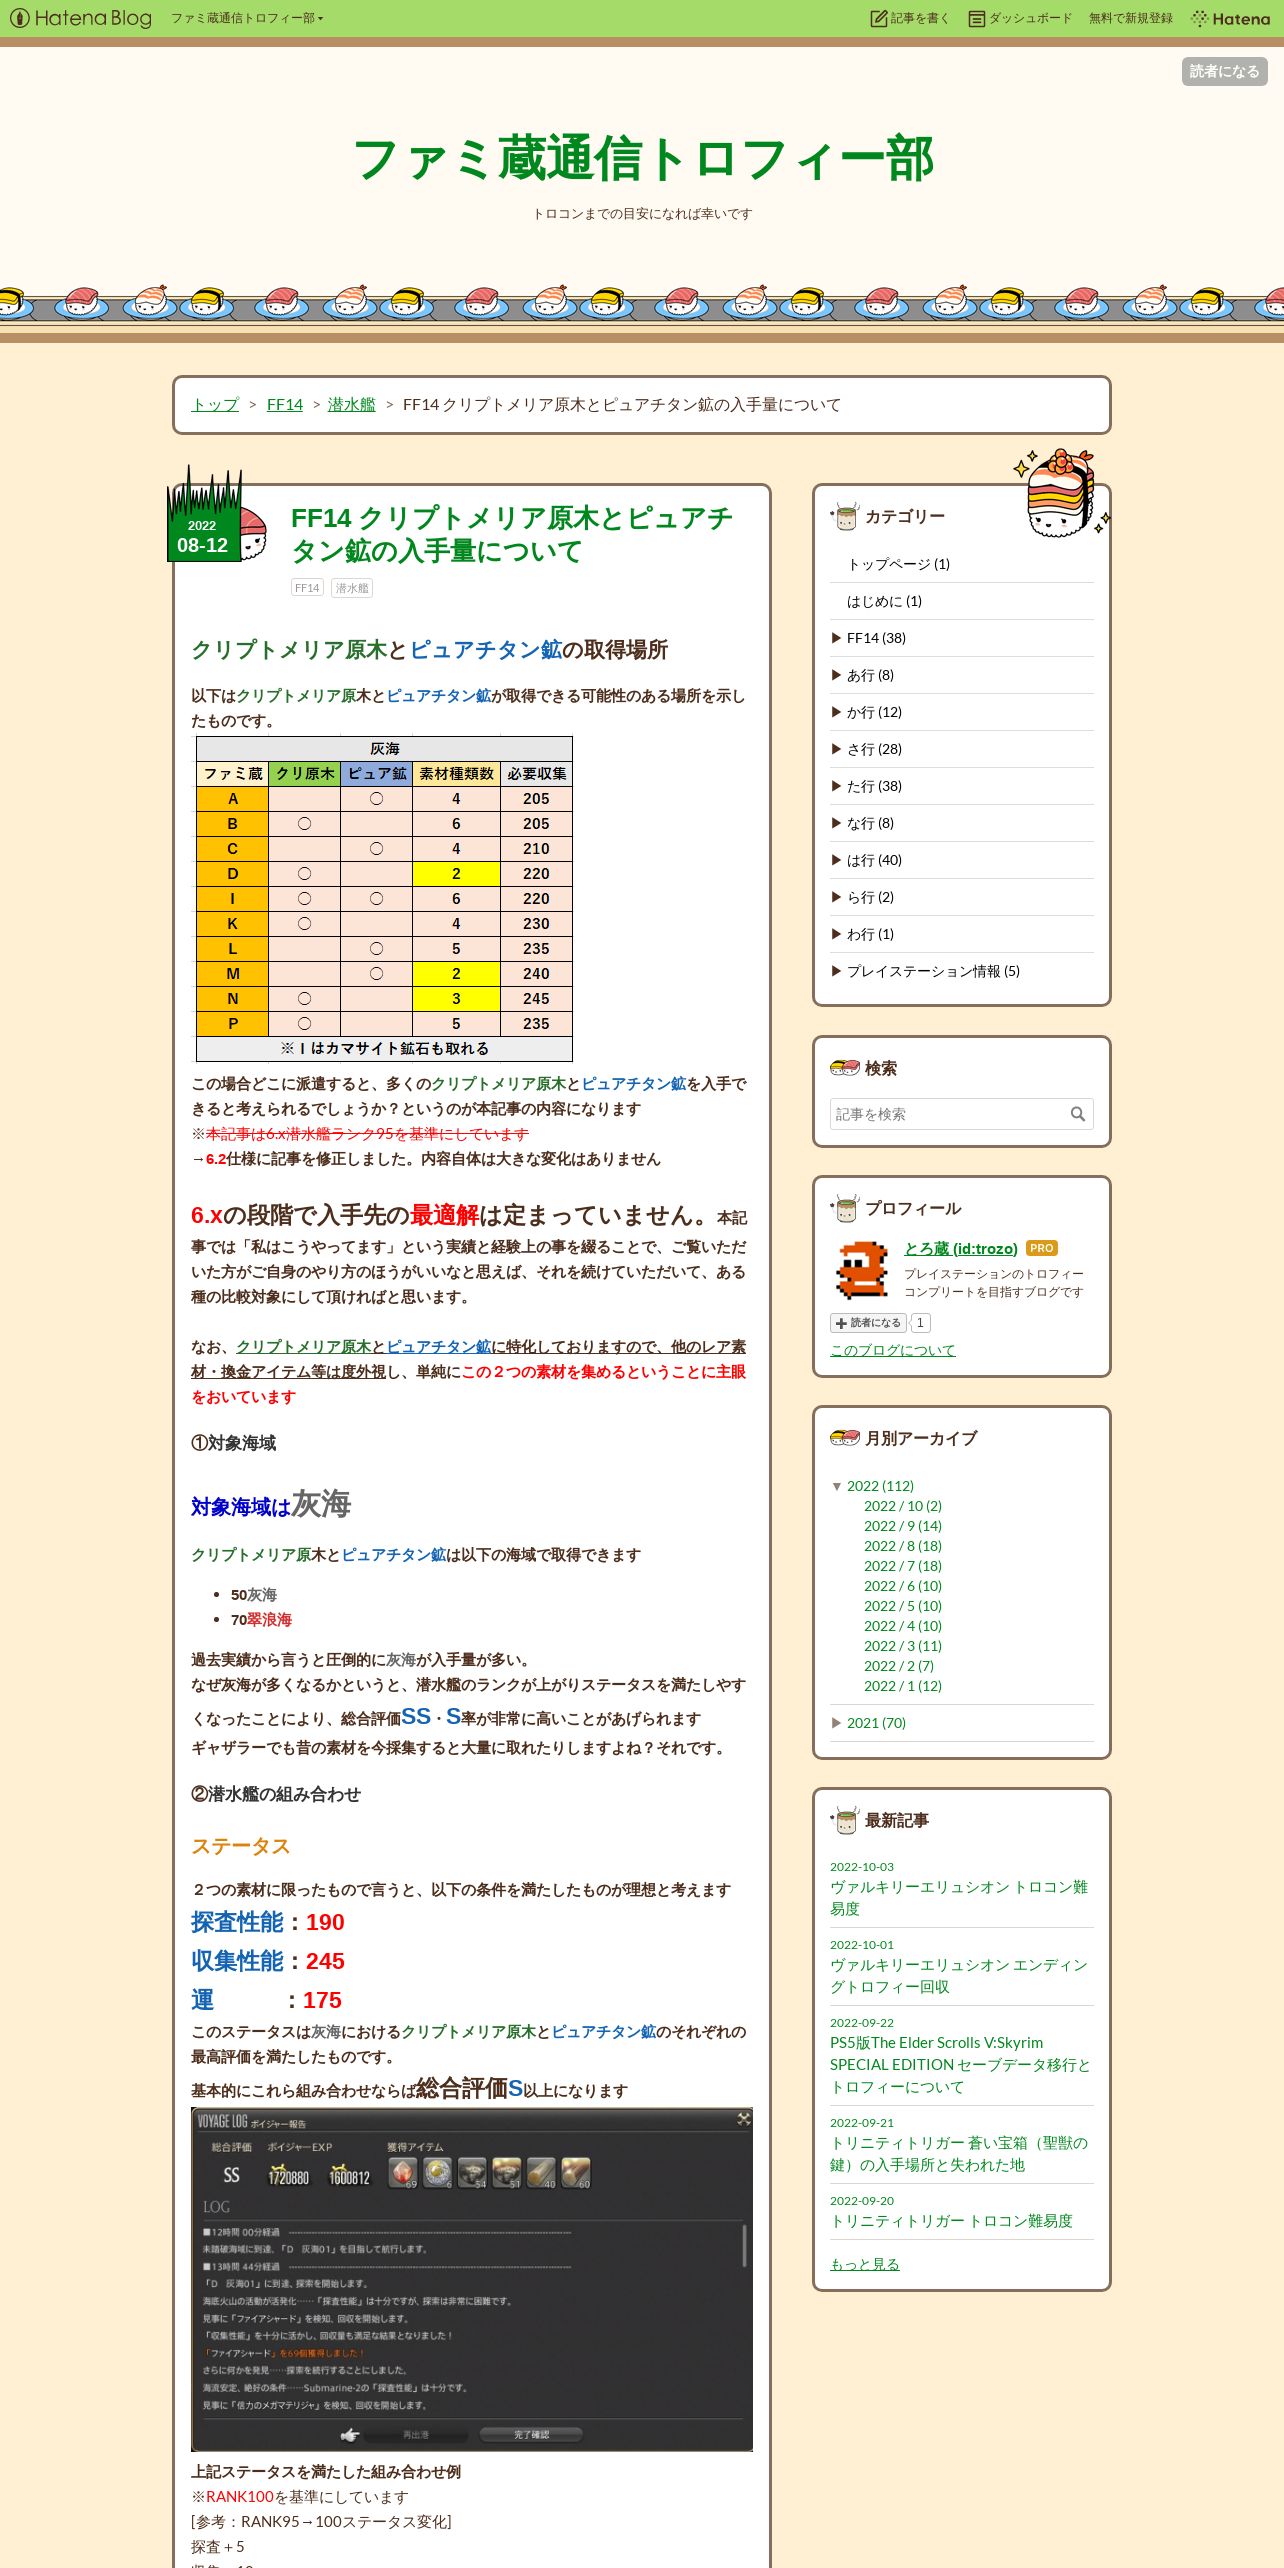Open PS5版 Skyrim セーブデータ移行 article
Screen dimensions: 1284x2568
960,2064
